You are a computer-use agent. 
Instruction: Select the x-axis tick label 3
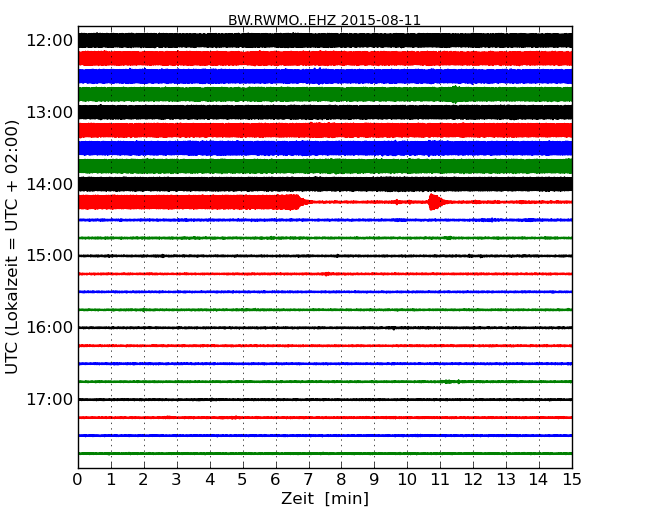point(177,480)
